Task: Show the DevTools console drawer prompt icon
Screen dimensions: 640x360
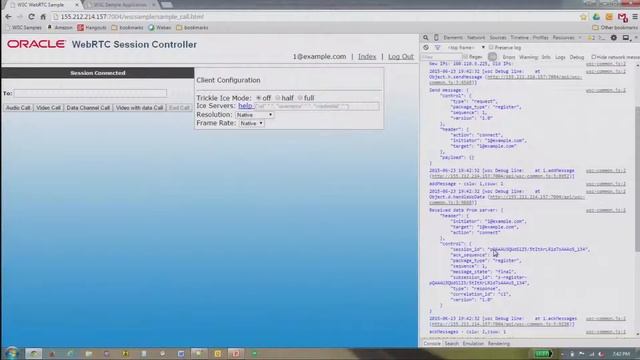Action: click(602, 38)
